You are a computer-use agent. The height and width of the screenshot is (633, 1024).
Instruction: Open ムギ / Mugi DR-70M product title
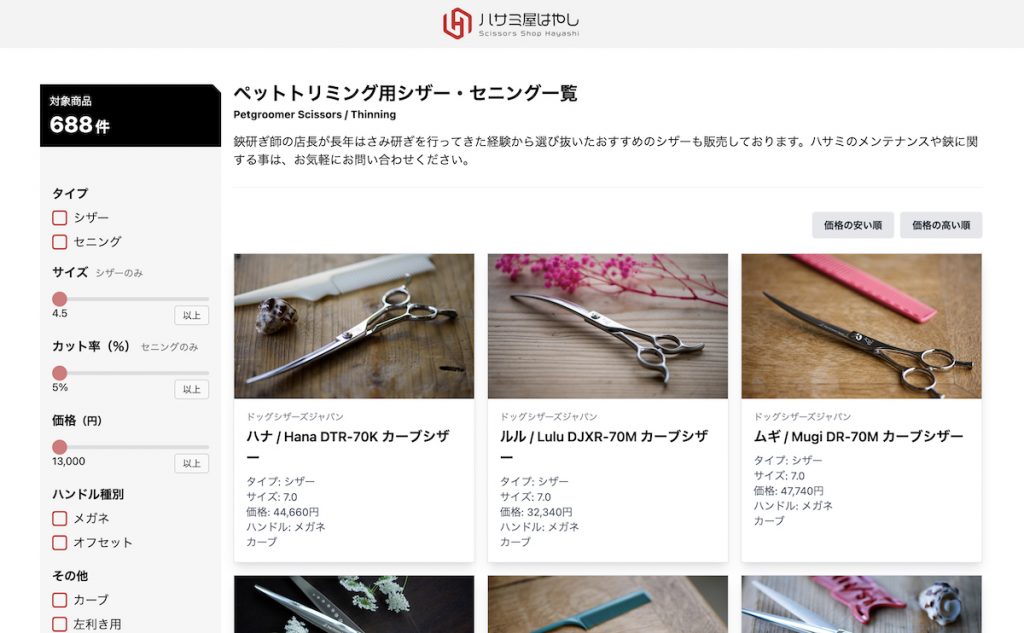(858, 436)
